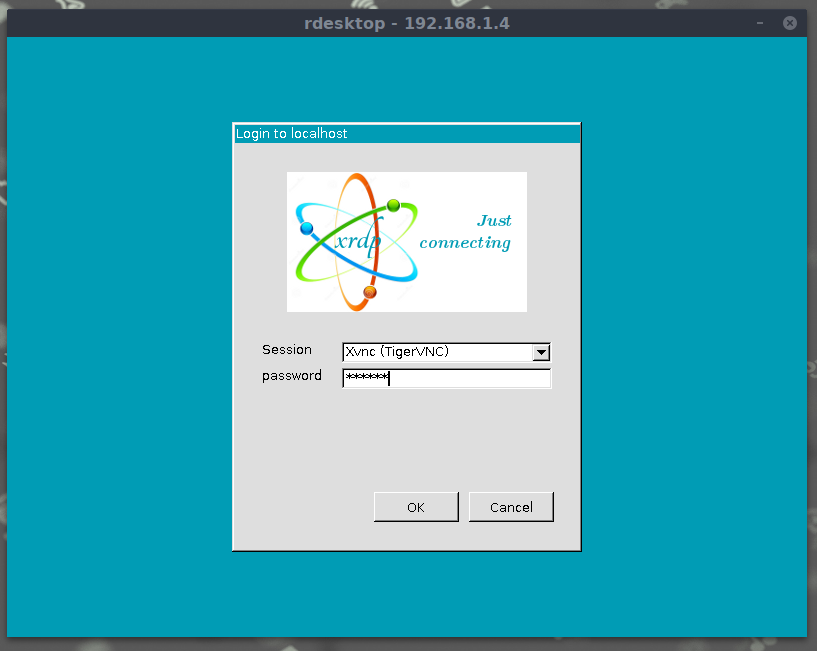This screenshot has height=651, width=817.
Task: Select the Xvnc (TigerVNC) session field
Action: (x=447, y=352)
